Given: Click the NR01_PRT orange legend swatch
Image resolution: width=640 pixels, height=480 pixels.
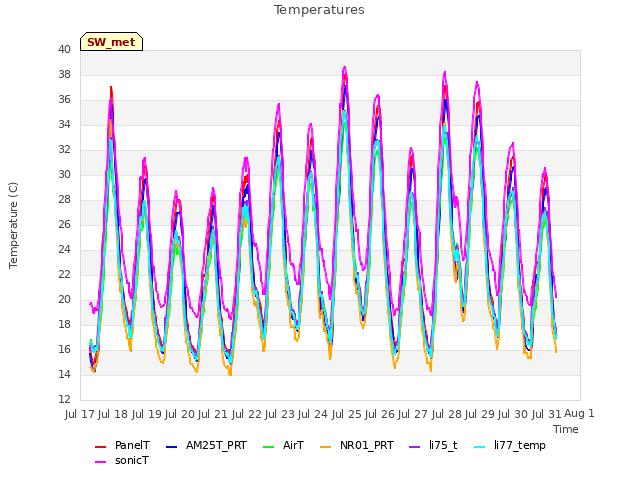Looking at the screenshot, I should [325, 447].
